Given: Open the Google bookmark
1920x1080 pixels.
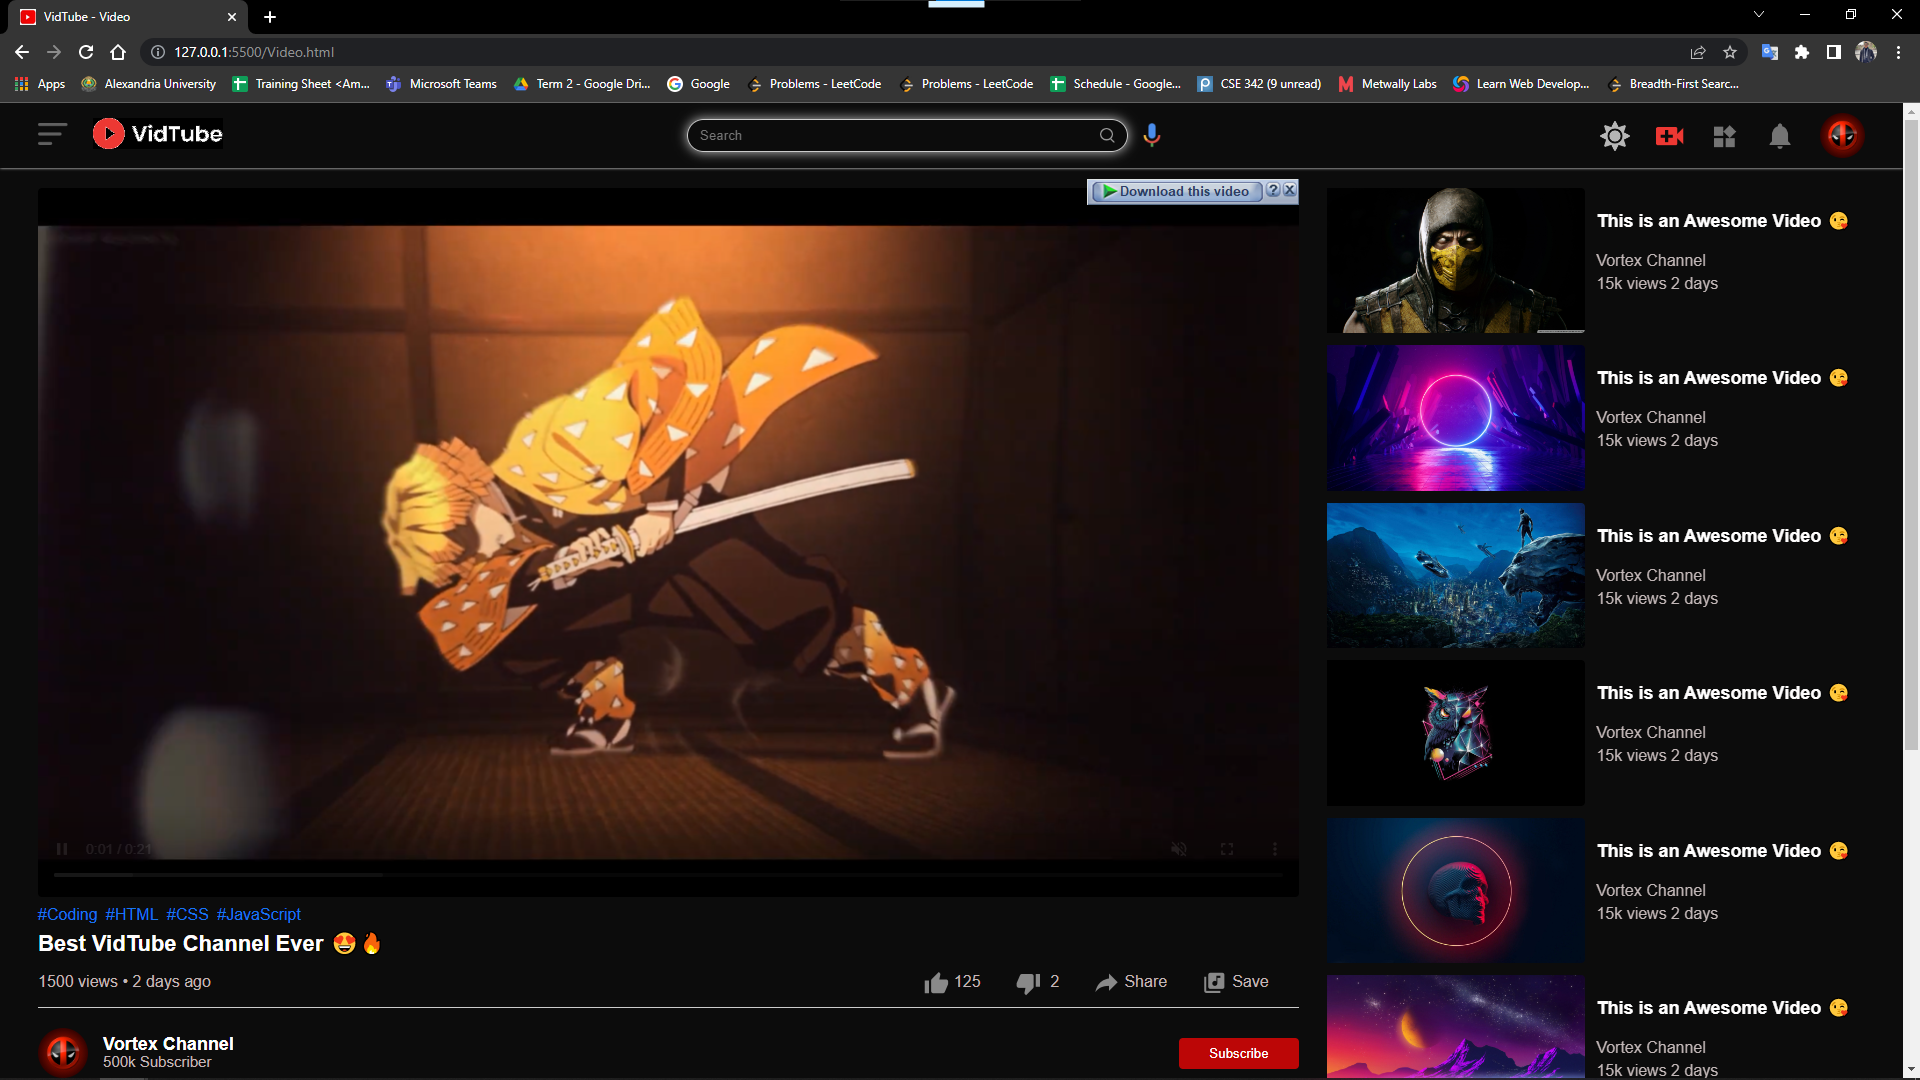Looking at the screenshot, I should pyautogui.click(x=699, y=84).
